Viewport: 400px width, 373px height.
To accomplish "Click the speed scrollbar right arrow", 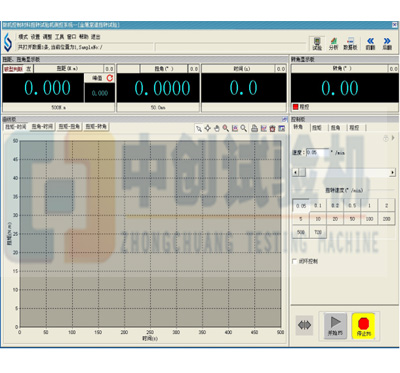I will tap(392, 172).
